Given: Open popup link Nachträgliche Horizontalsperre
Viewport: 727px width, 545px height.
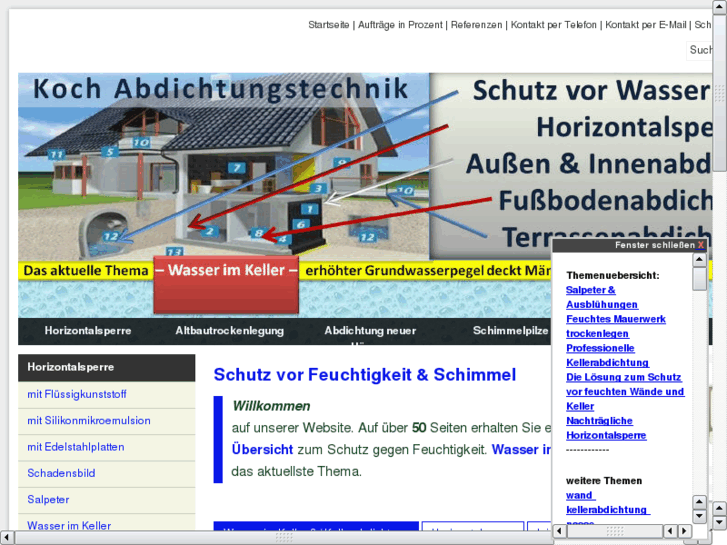Looking at the screenshot, I should 606,428.
